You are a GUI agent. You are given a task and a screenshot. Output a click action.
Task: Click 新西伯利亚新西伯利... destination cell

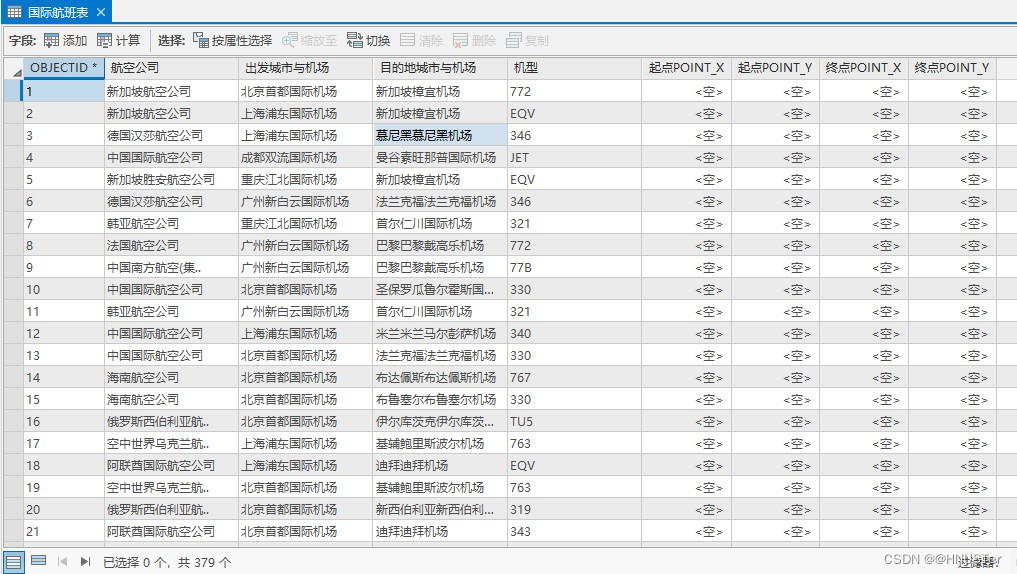point(440,510)
